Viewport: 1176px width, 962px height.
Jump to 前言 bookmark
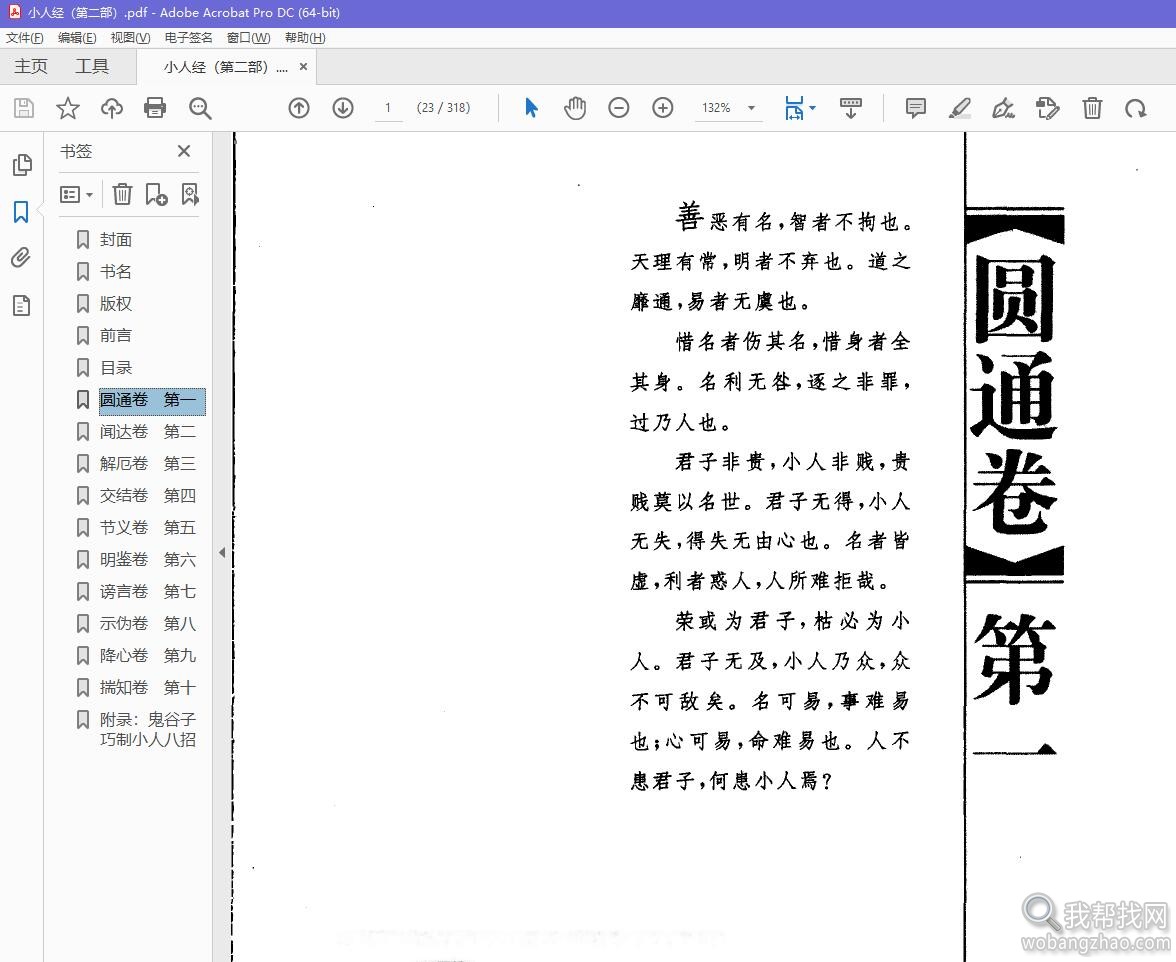116,336
